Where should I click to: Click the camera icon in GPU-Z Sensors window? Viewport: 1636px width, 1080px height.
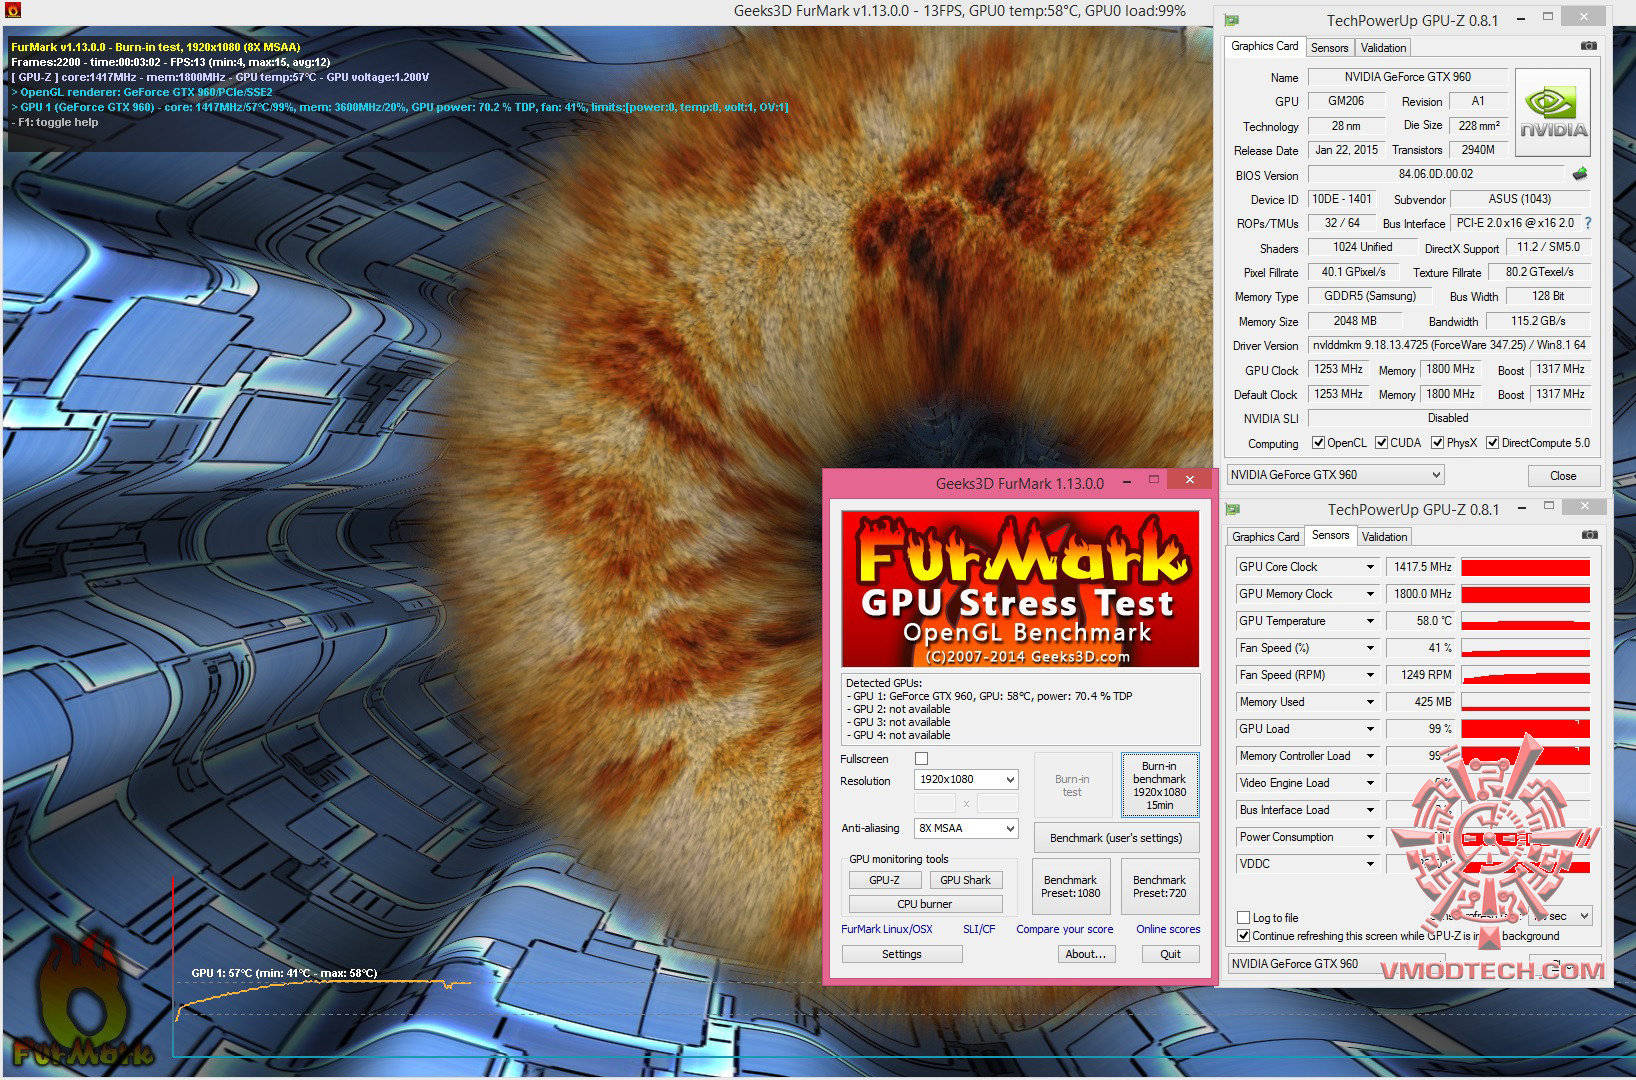point(1589,535)
